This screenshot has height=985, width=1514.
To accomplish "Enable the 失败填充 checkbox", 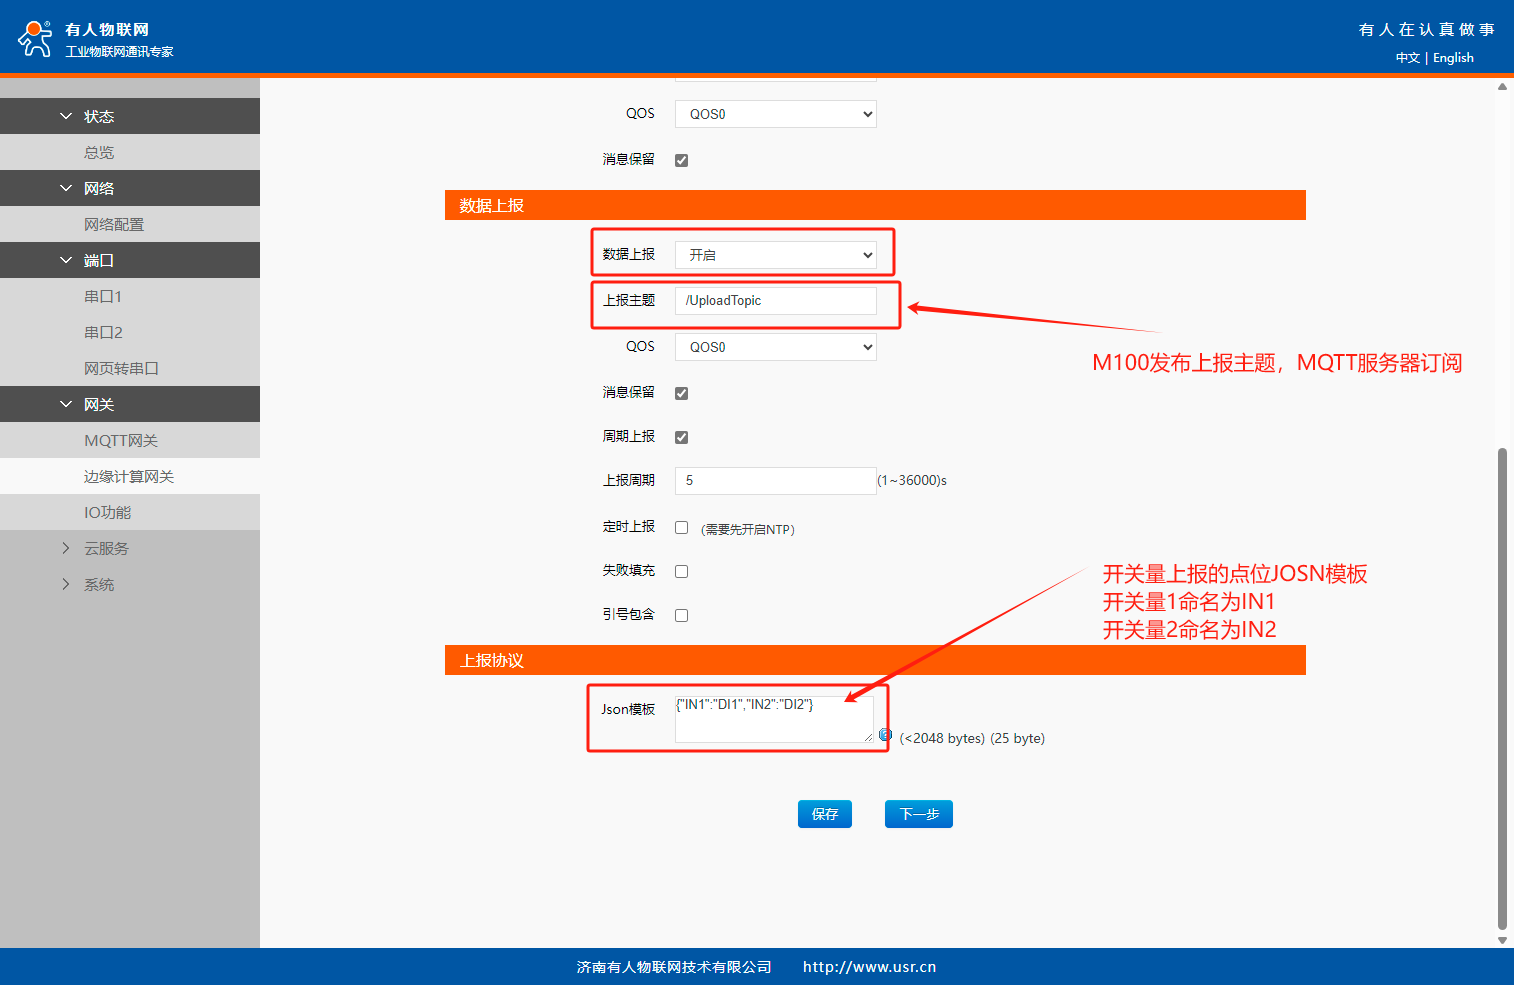I will (x=681, y=572).
